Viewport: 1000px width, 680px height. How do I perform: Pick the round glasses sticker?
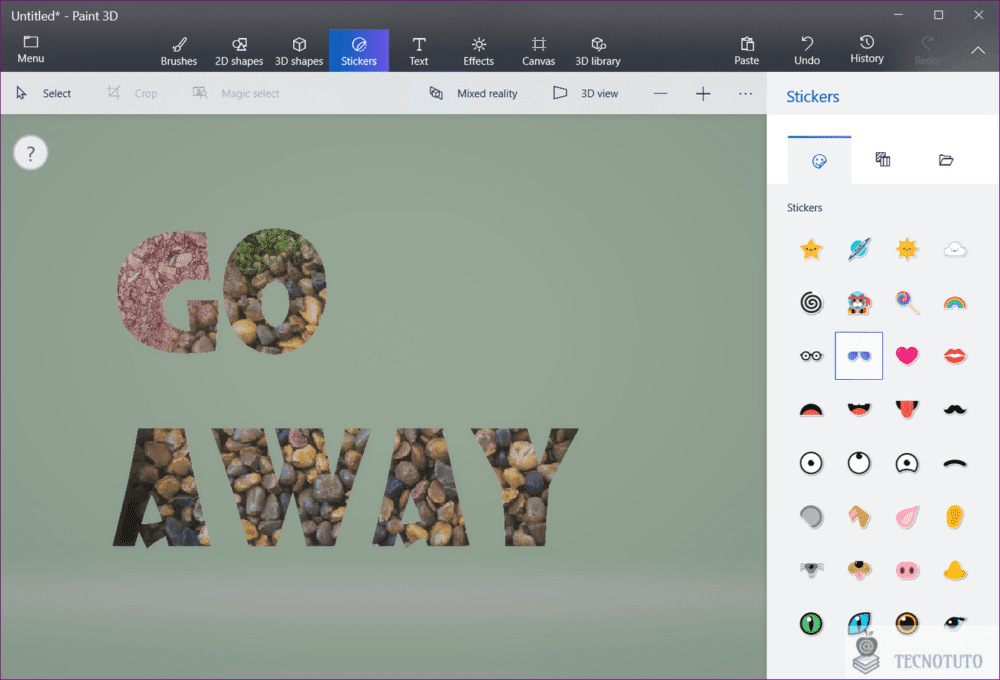coord(811,356)
